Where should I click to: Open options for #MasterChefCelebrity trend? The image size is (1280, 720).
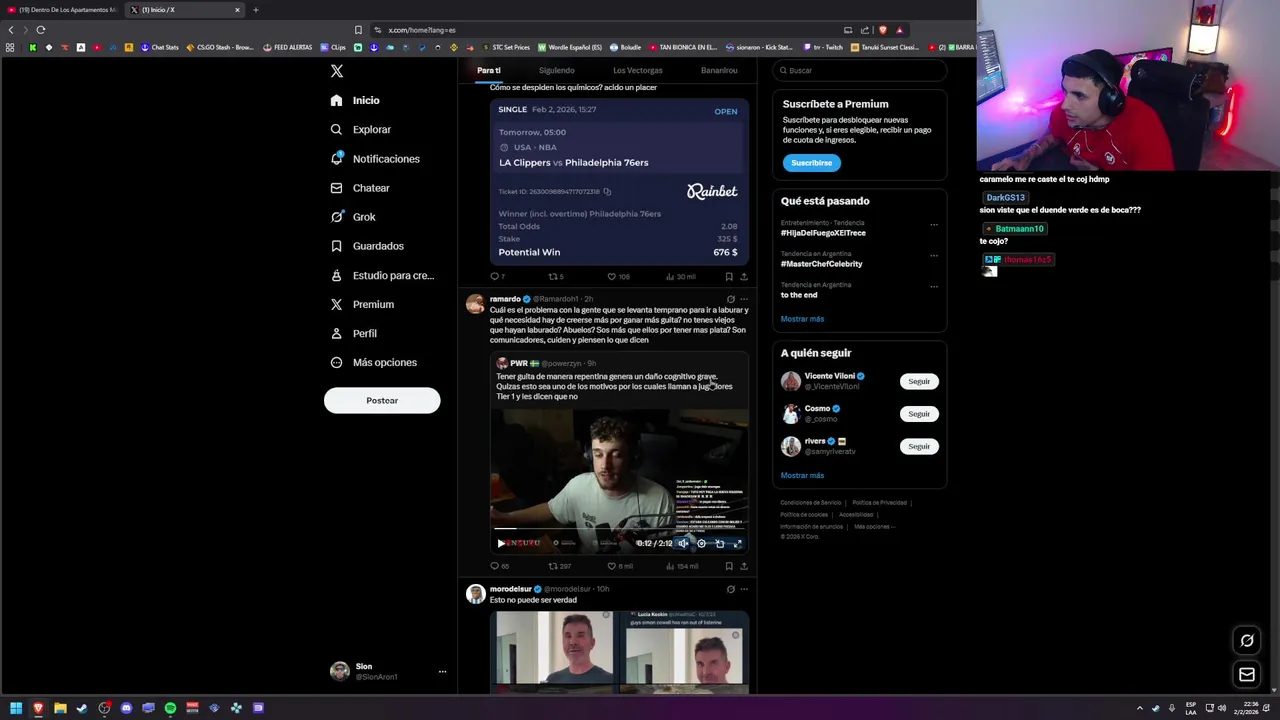tap(934, 255)
